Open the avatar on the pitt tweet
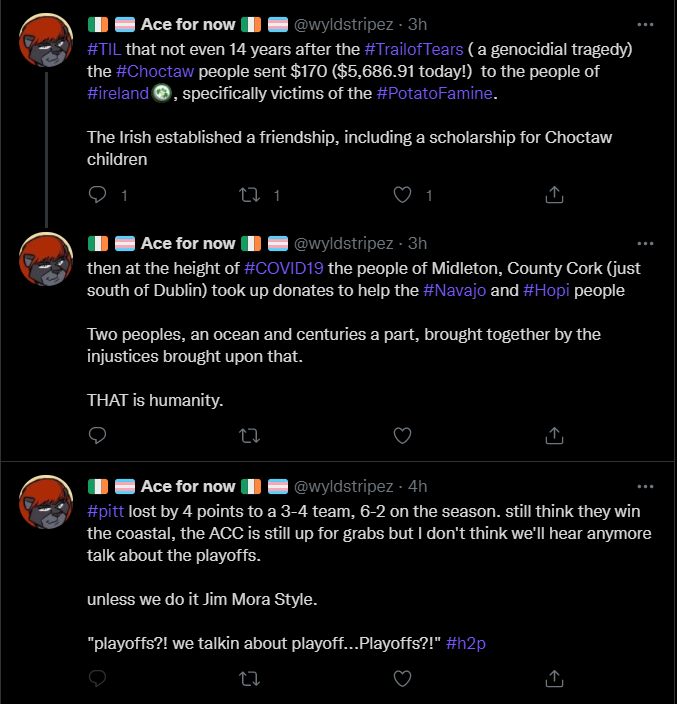This screenshot has height=704, width=677. [x=46, y=502]
